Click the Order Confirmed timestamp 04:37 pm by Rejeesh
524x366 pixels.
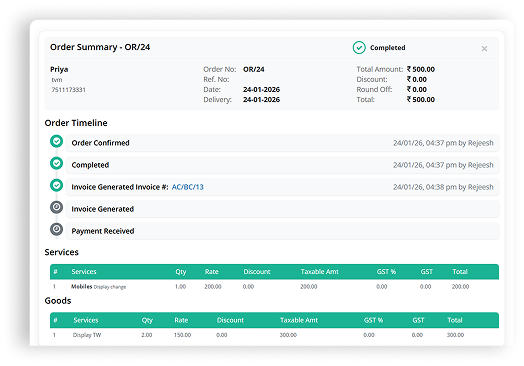click(443, 143)
